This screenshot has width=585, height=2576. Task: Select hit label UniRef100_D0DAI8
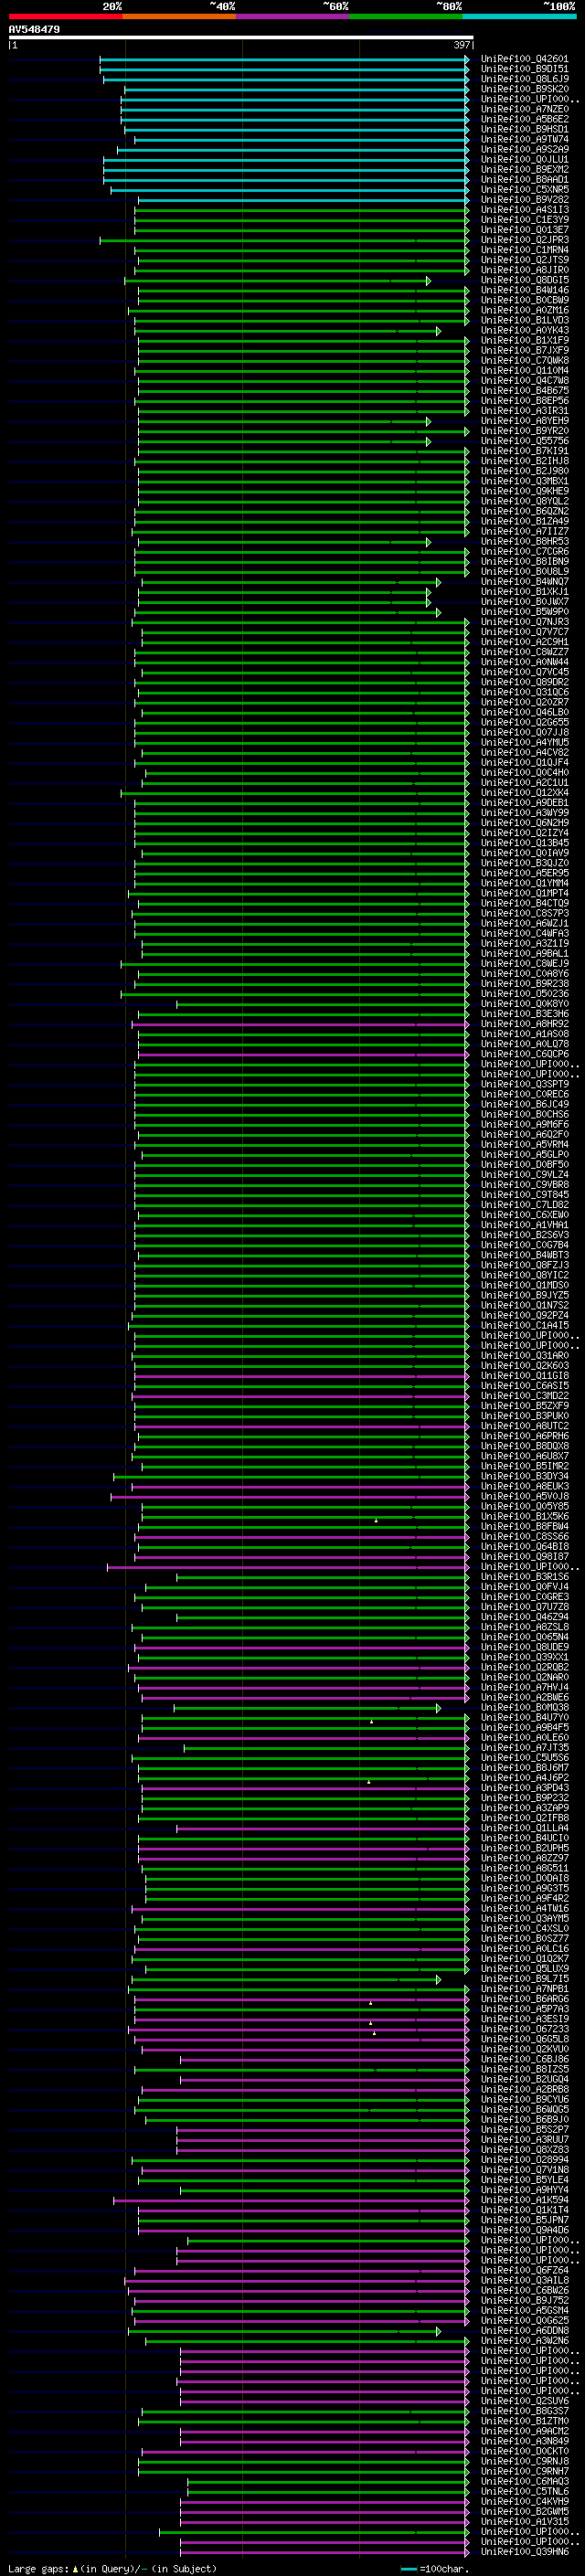(525, 1878)
